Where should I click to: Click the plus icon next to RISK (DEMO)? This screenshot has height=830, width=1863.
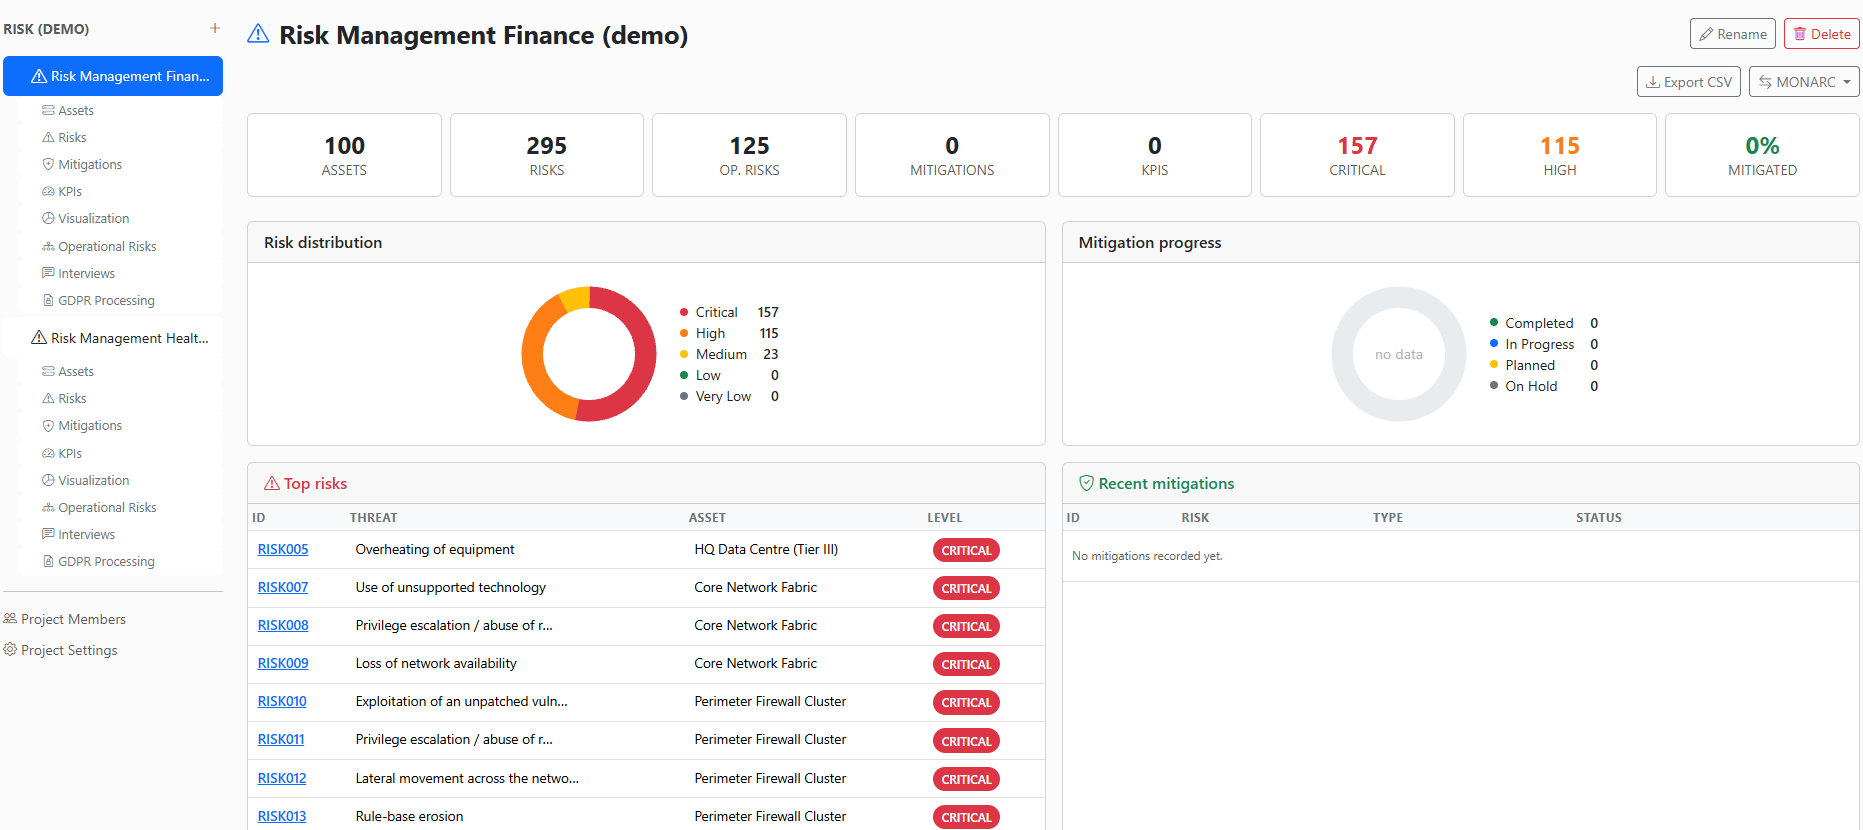214,28
